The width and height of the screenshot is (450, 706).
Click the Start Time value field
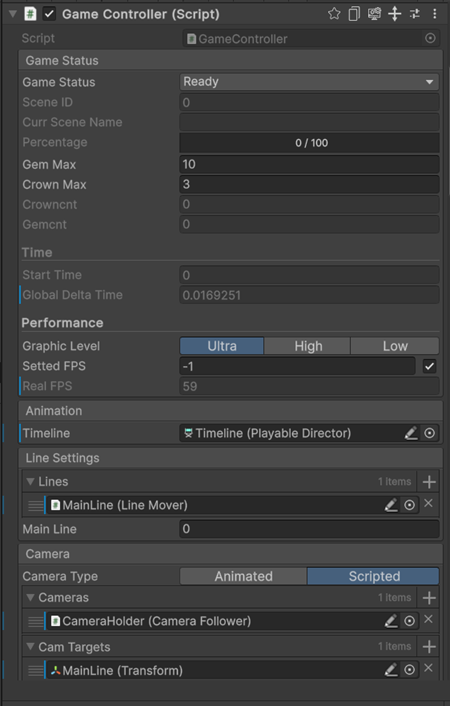click(309, 275)
